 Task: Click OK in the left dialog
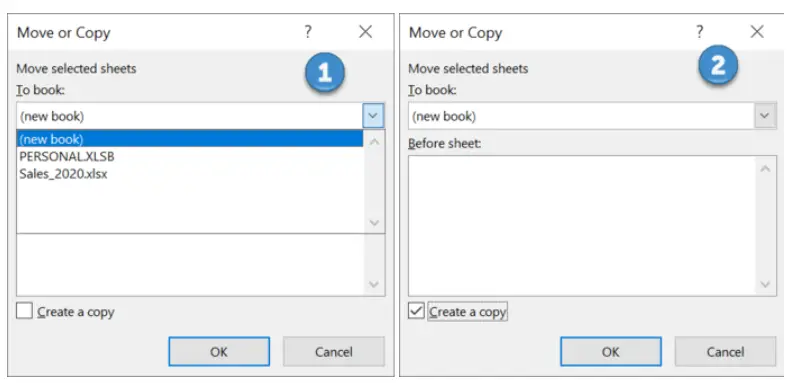coord(219,352)
